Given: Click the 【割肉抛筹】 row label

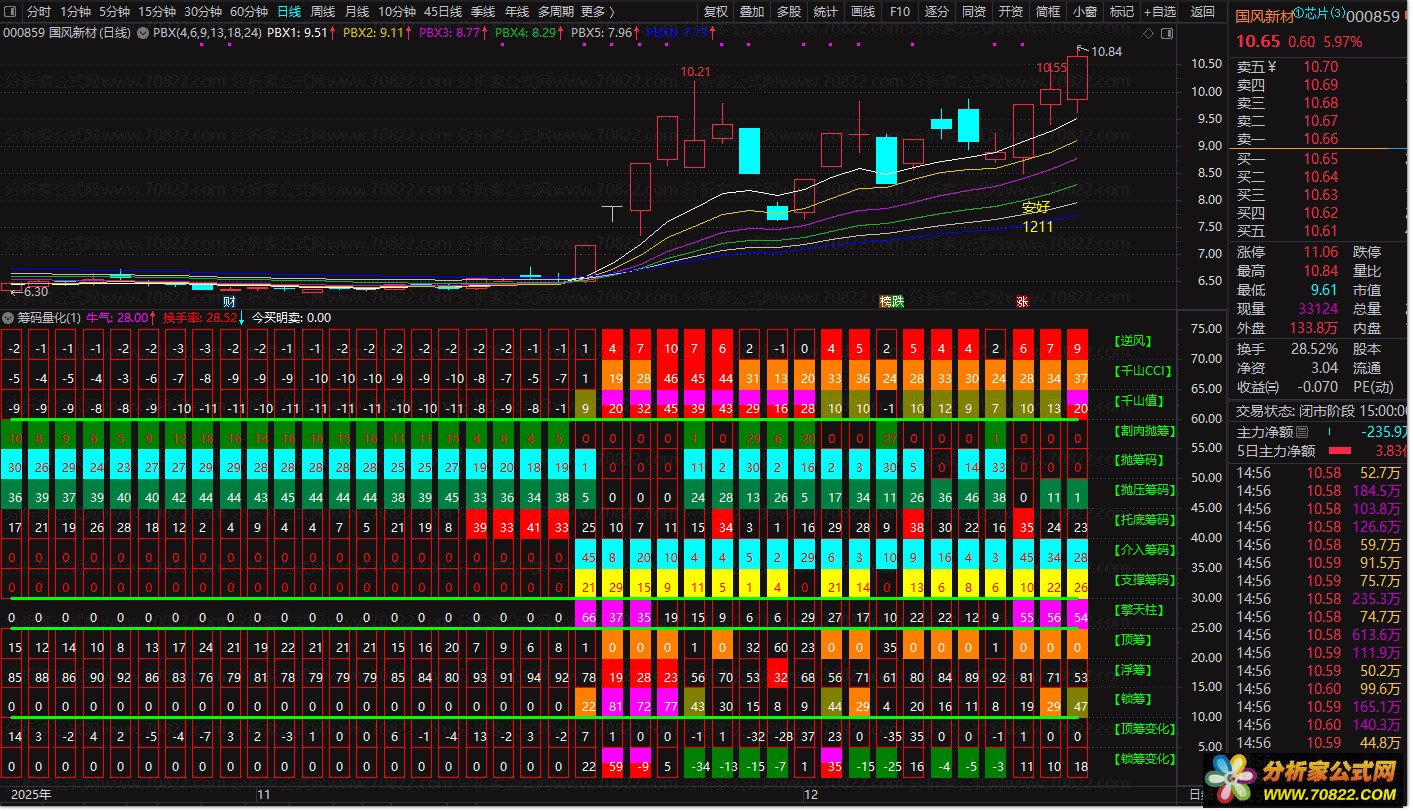Looking at the screenshot, I should coord(1145,431).
